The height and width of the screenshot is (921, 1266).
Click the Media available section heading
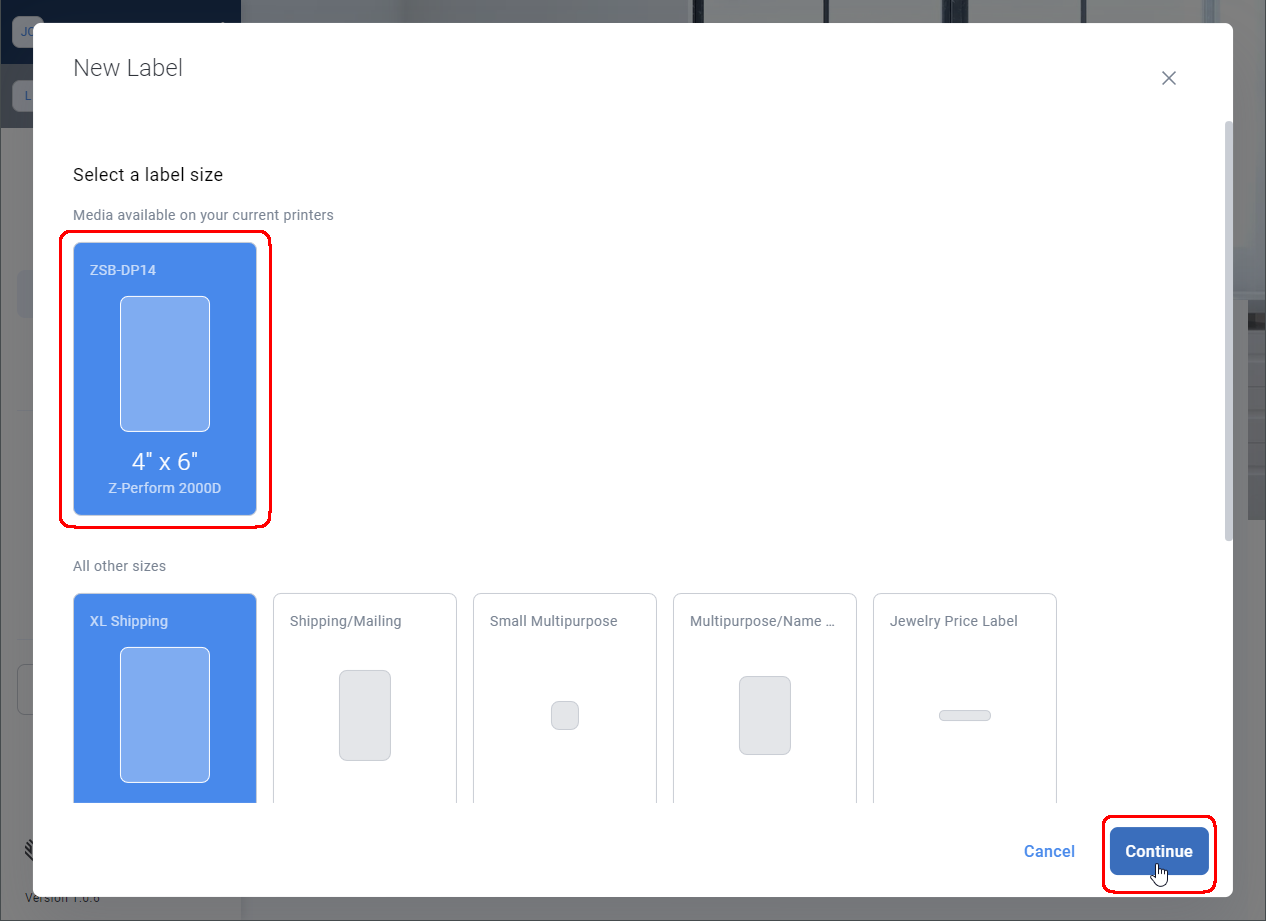[x=203, y=215]
